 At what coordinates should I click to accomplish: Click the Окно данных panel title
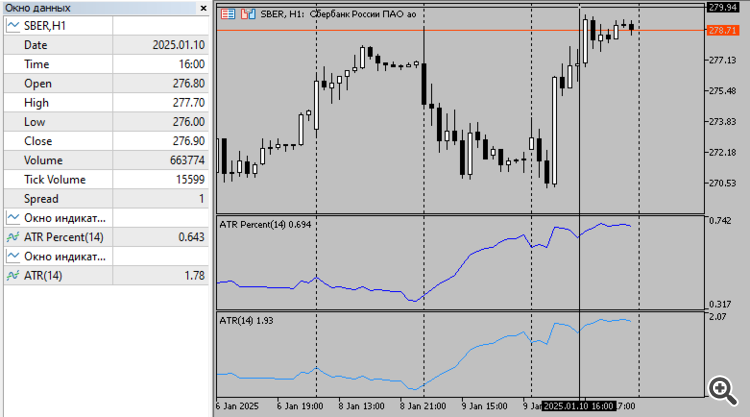tap(38, 8)
